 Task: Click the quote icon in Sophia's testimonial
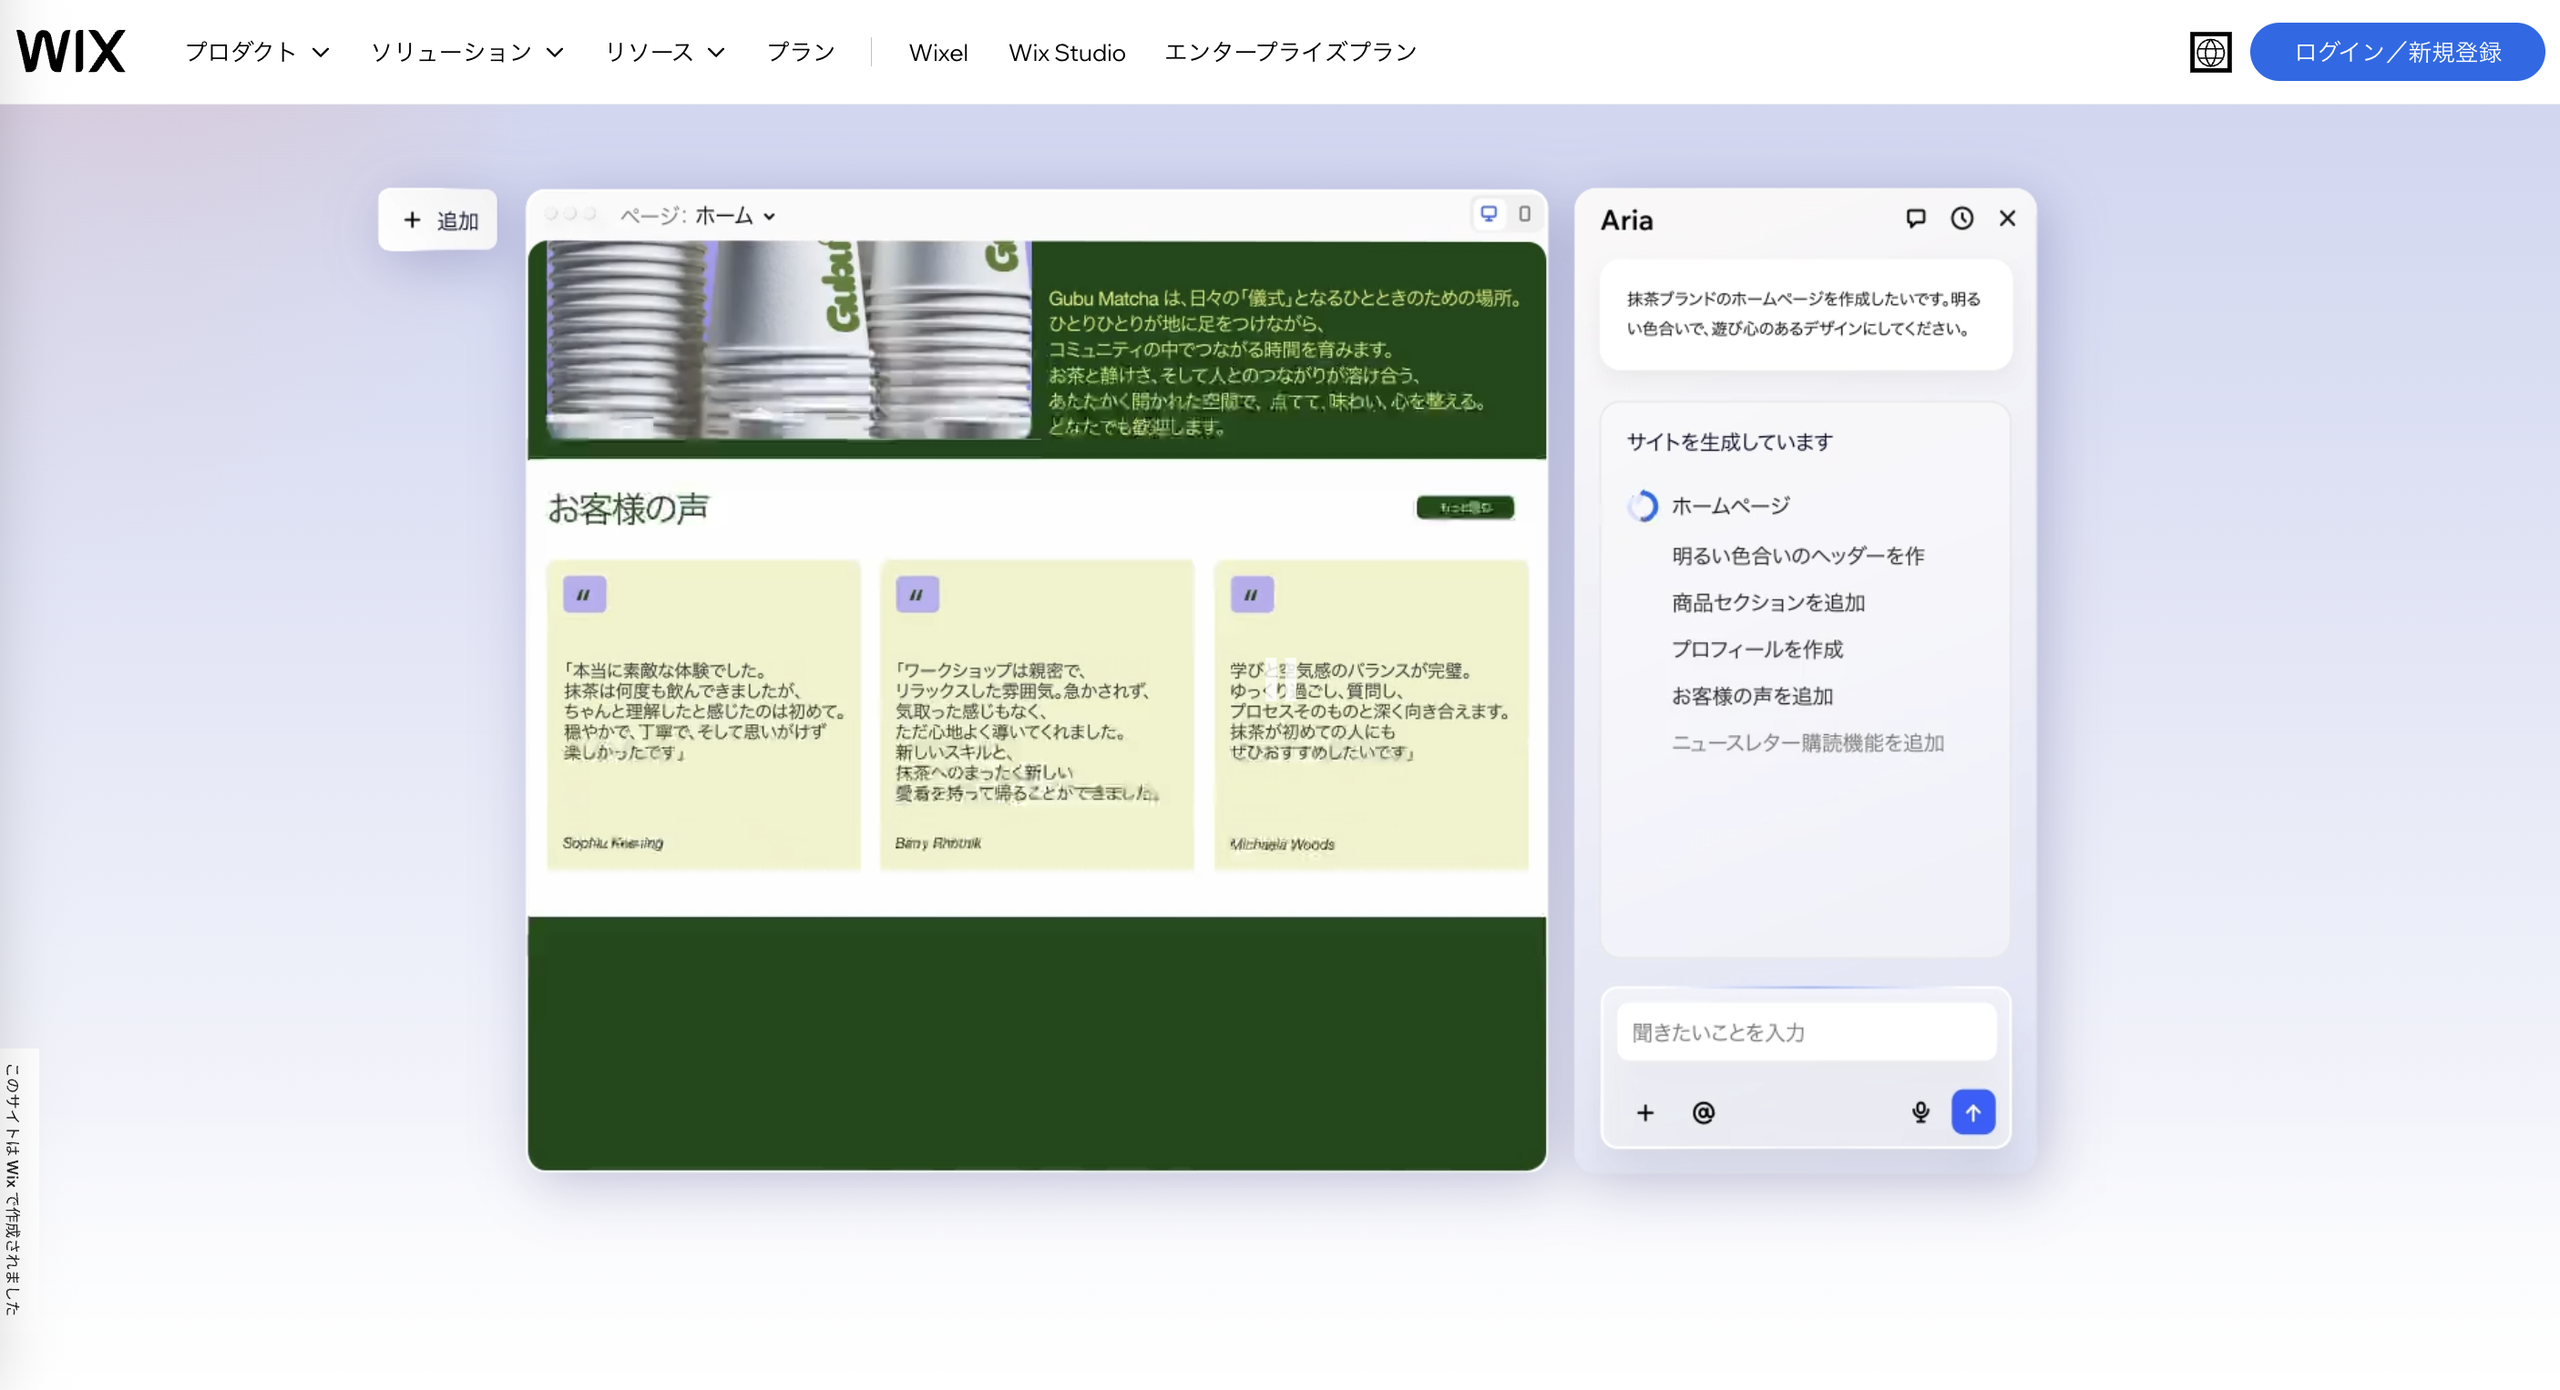584,594
